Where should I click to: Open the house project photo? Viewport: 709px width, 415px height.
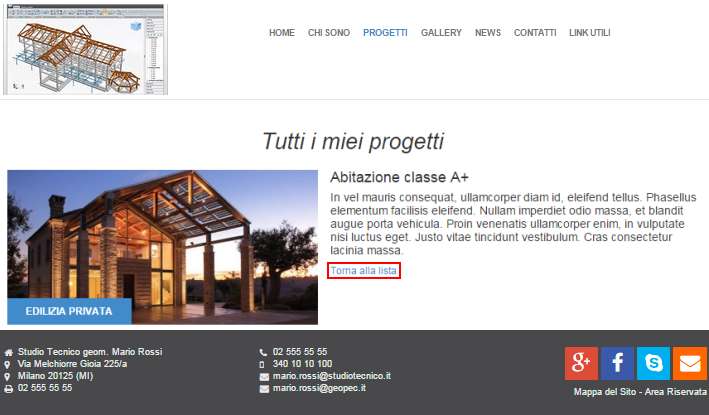tap(162, 235)
